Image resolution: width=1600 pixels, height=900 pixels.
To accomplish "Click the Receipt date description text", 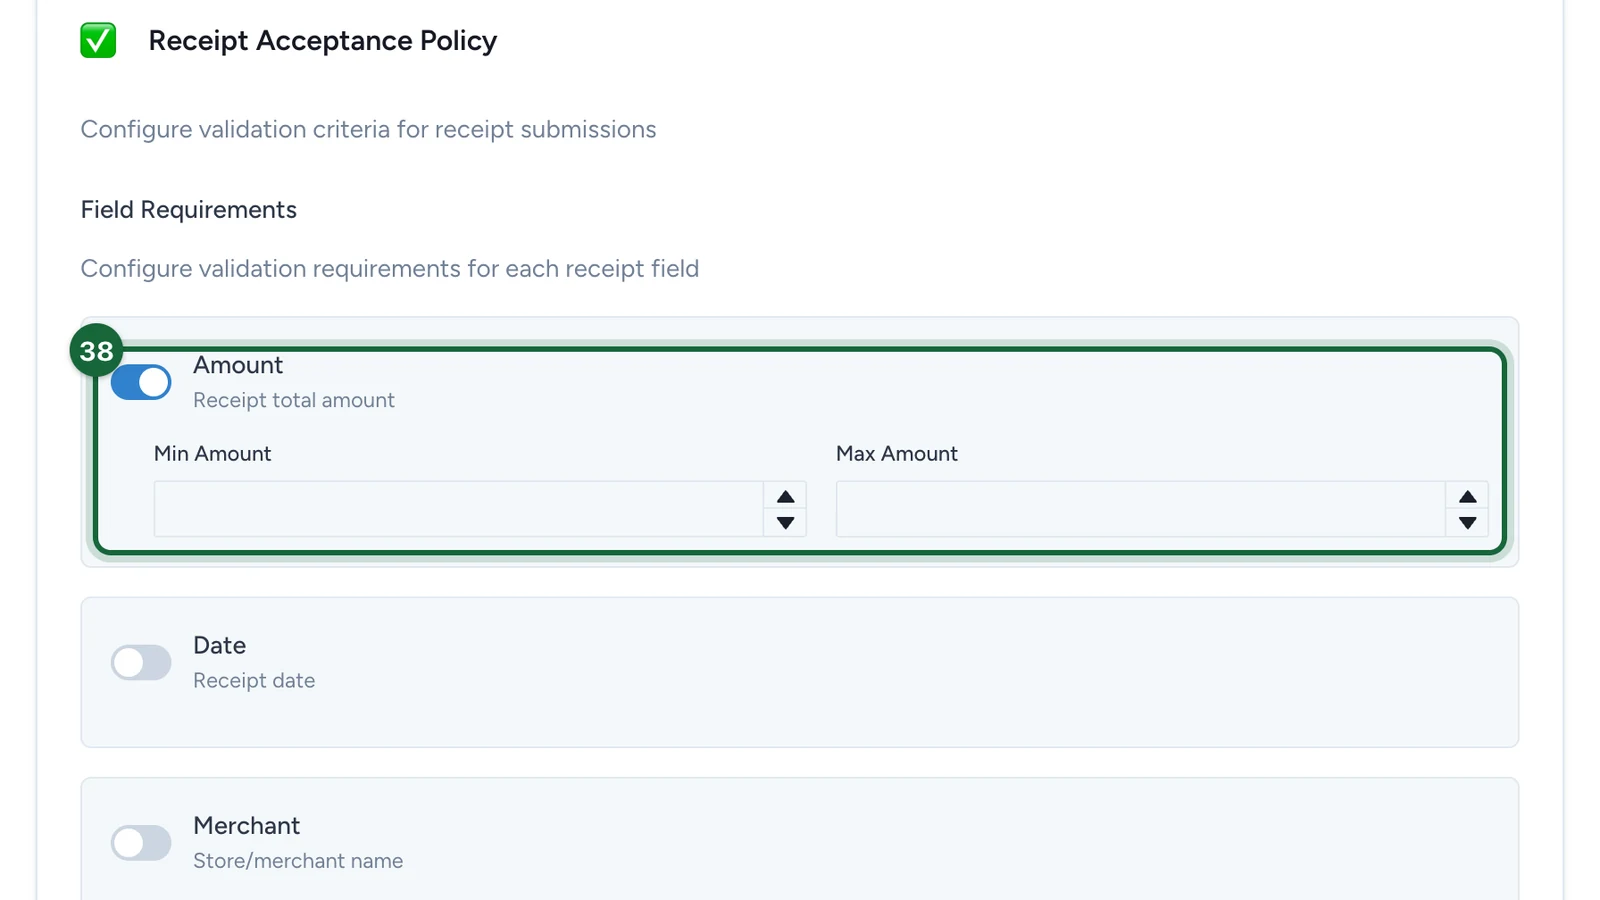I will 254,681.
